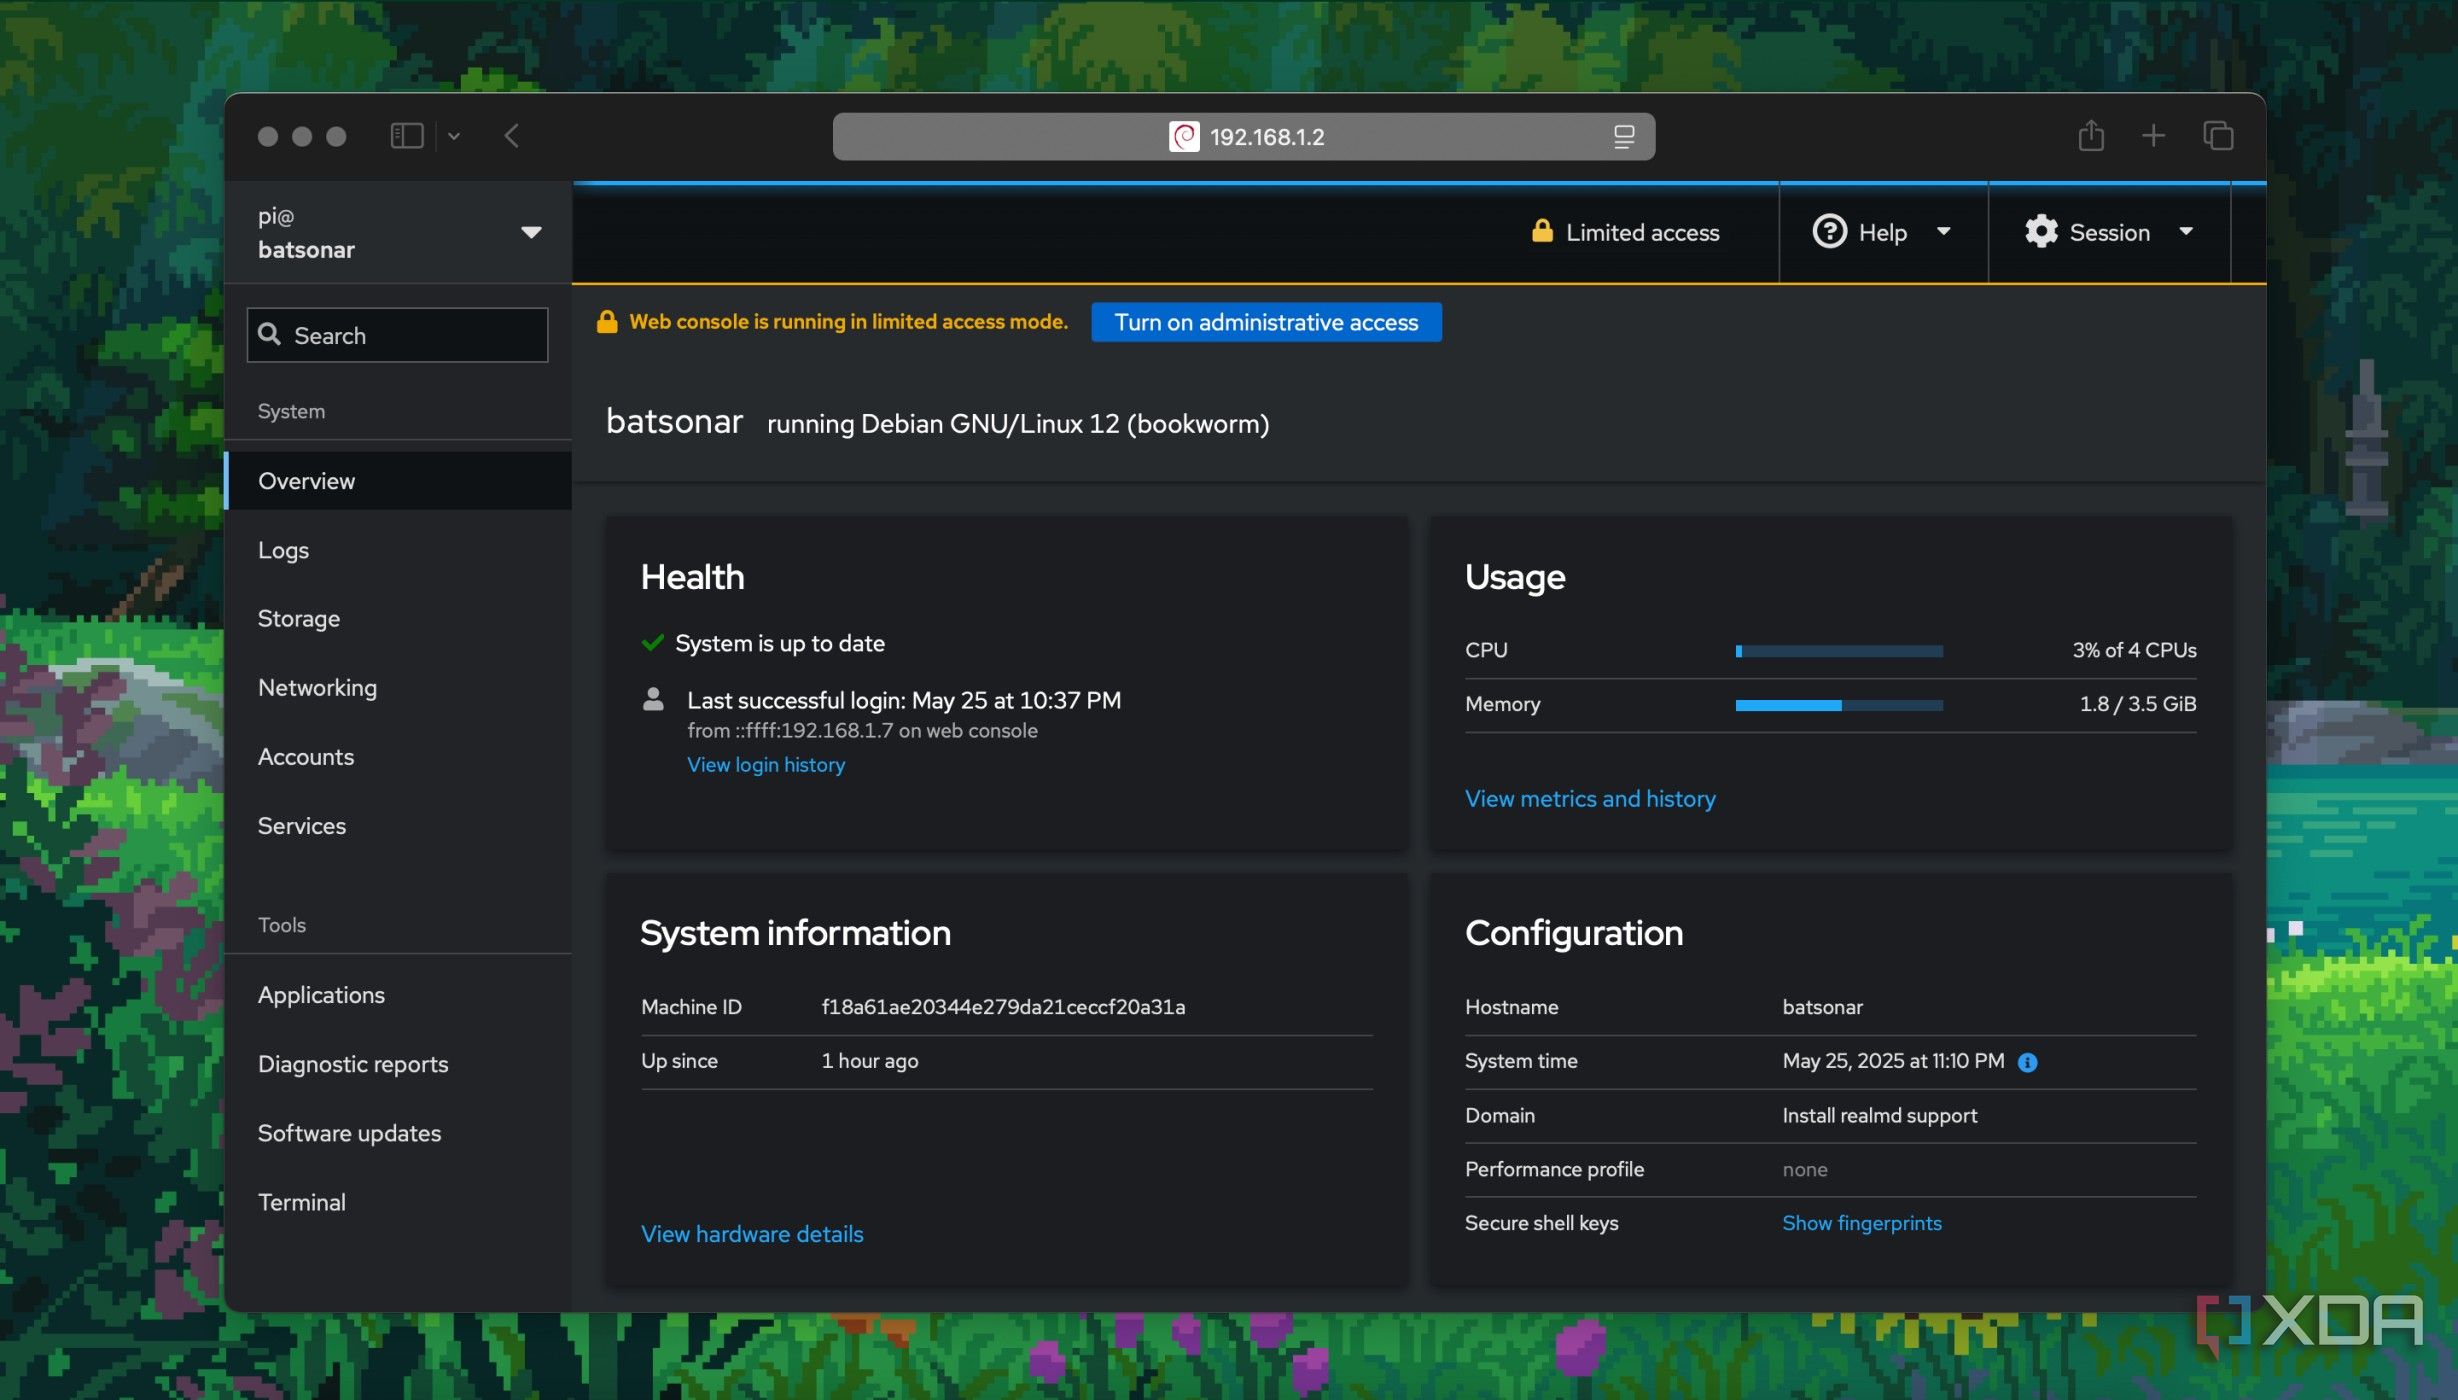The height and width of the screenshot is (1400, 2458).
Task: Click the address bar showing 192.168.1.2
Action: click(1243, 137)
